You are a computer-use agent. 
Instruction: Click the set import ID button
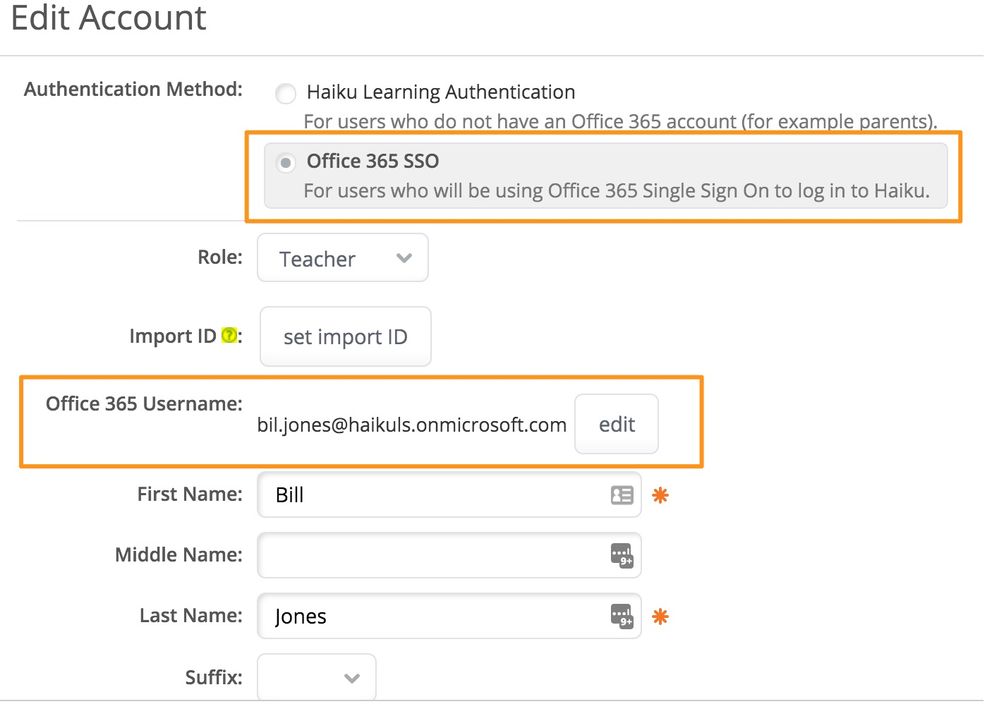click(x=345, y=337)
